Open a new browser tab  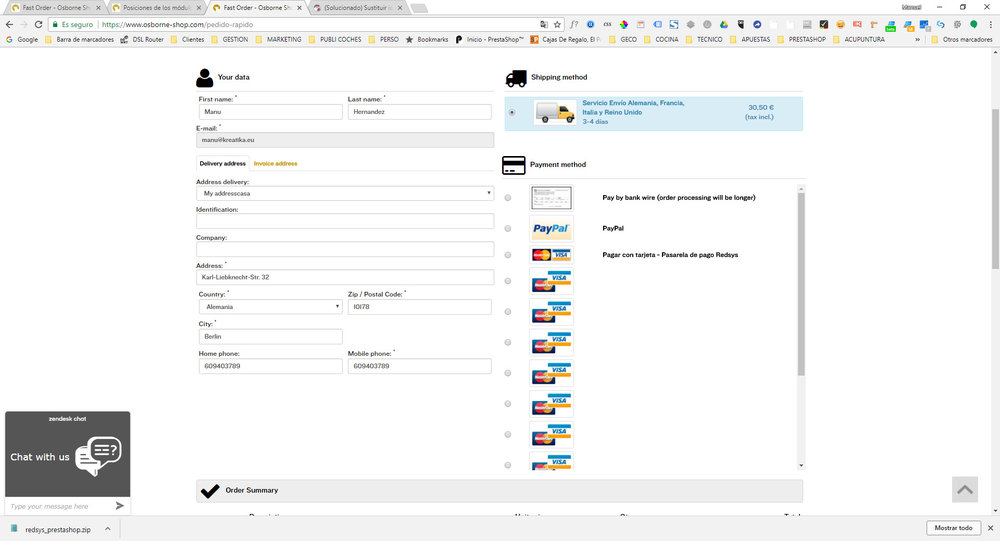click(x=419, y=8)
